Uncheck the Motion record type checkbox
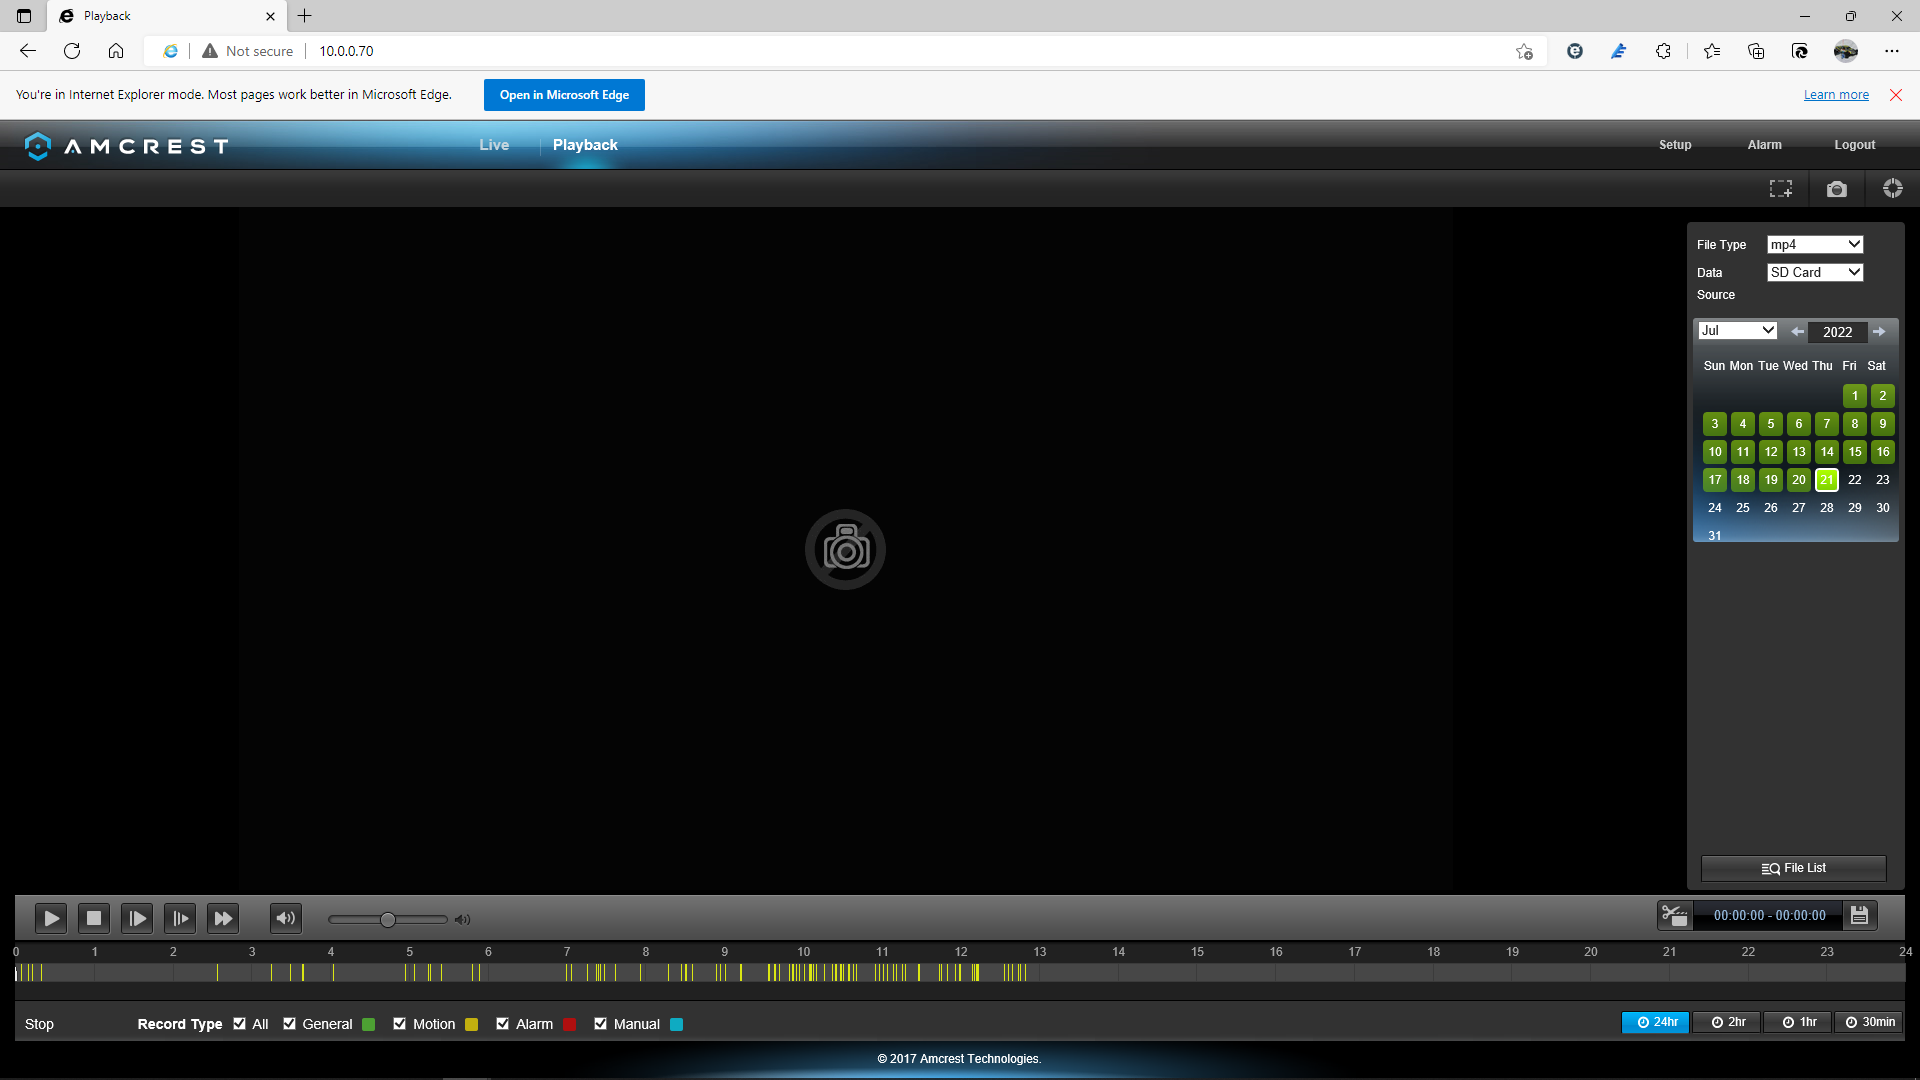Screen dimensions: 1920x1080 click(x=399, y=1024)
